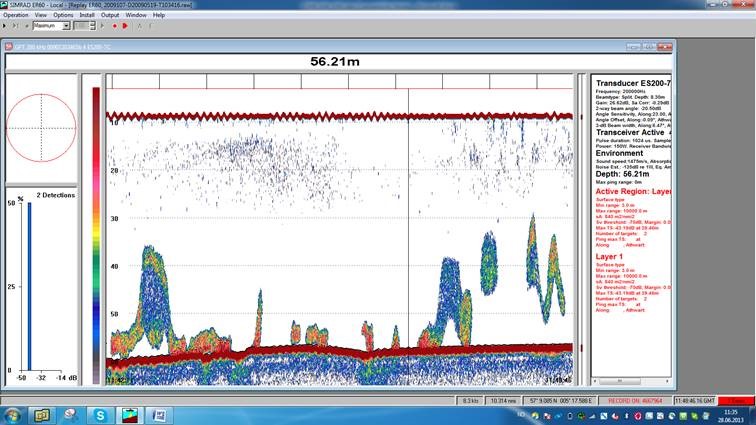
Task: Click the red raw-data record arrow icon
Action: pos(125,26)
